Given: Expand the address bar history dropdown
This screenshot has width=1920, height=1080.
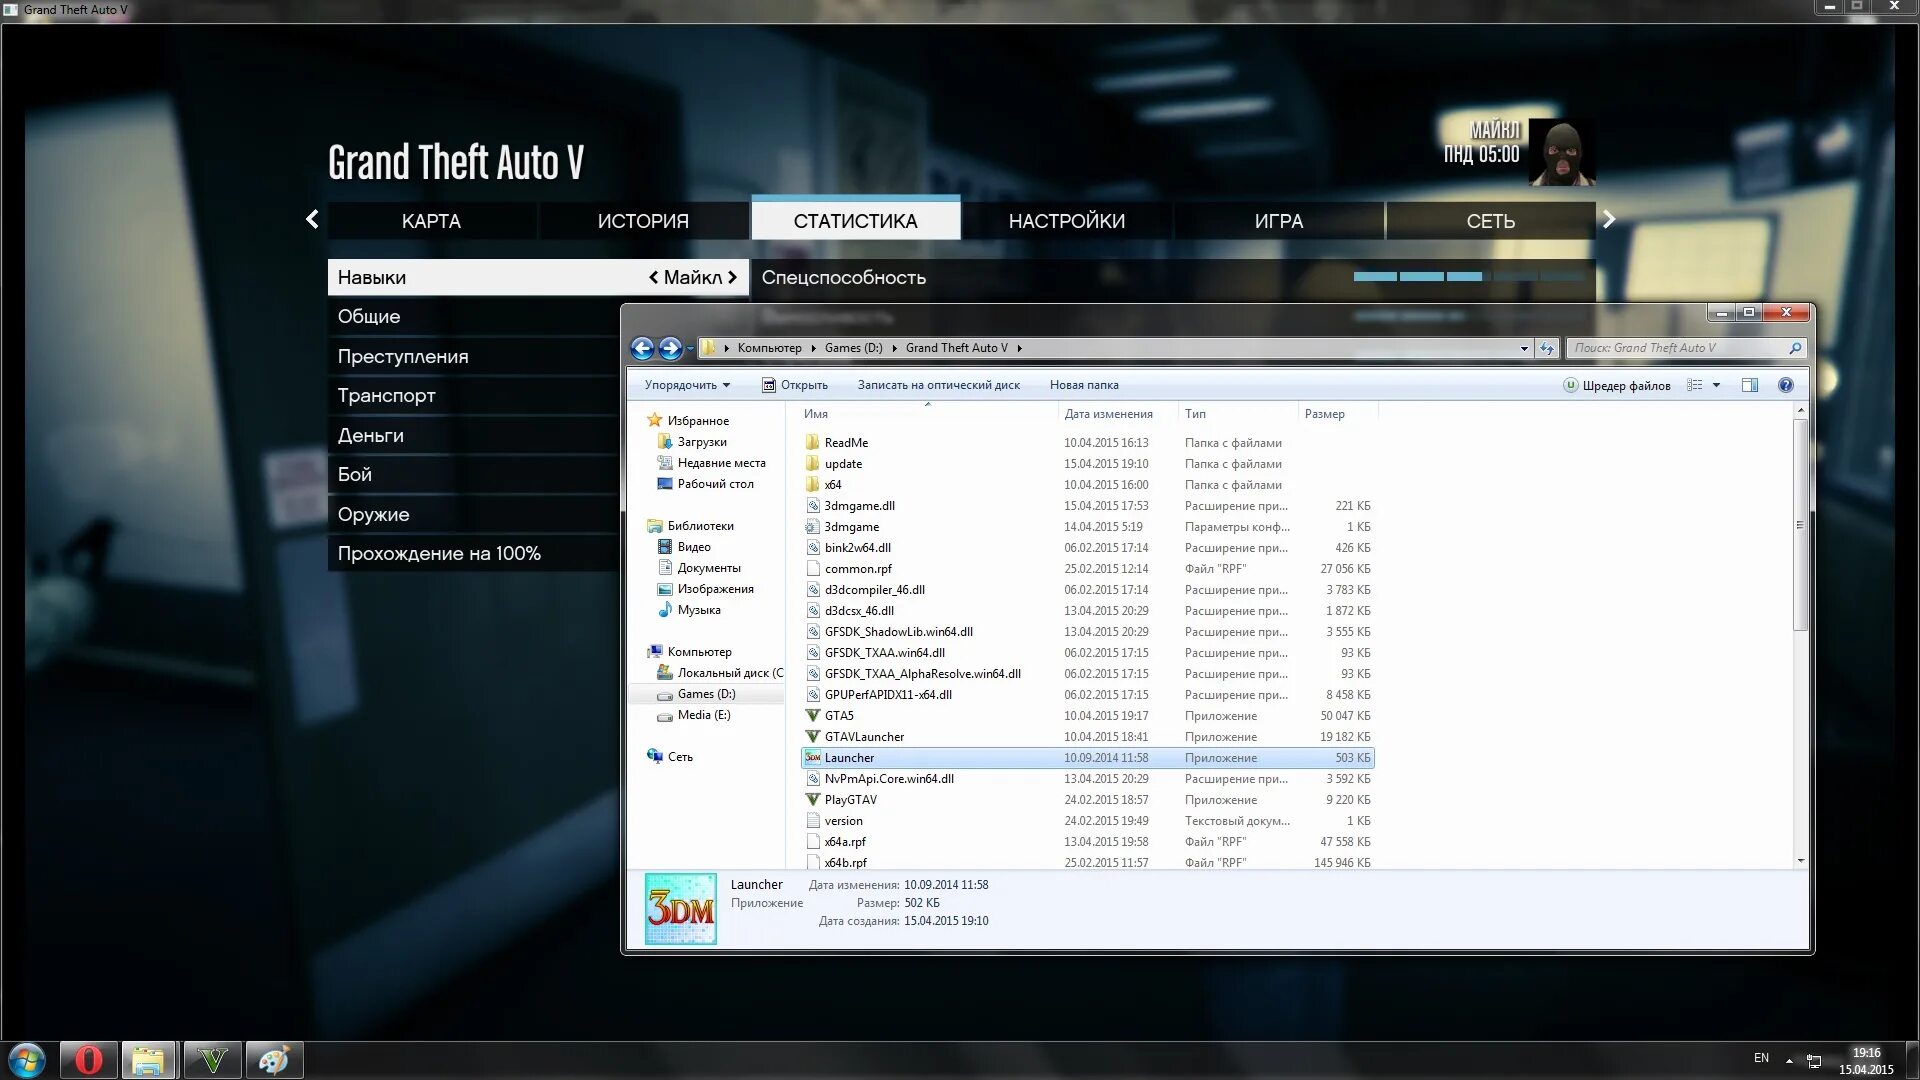Looking at the screenshot, I should pos(1524,348).
